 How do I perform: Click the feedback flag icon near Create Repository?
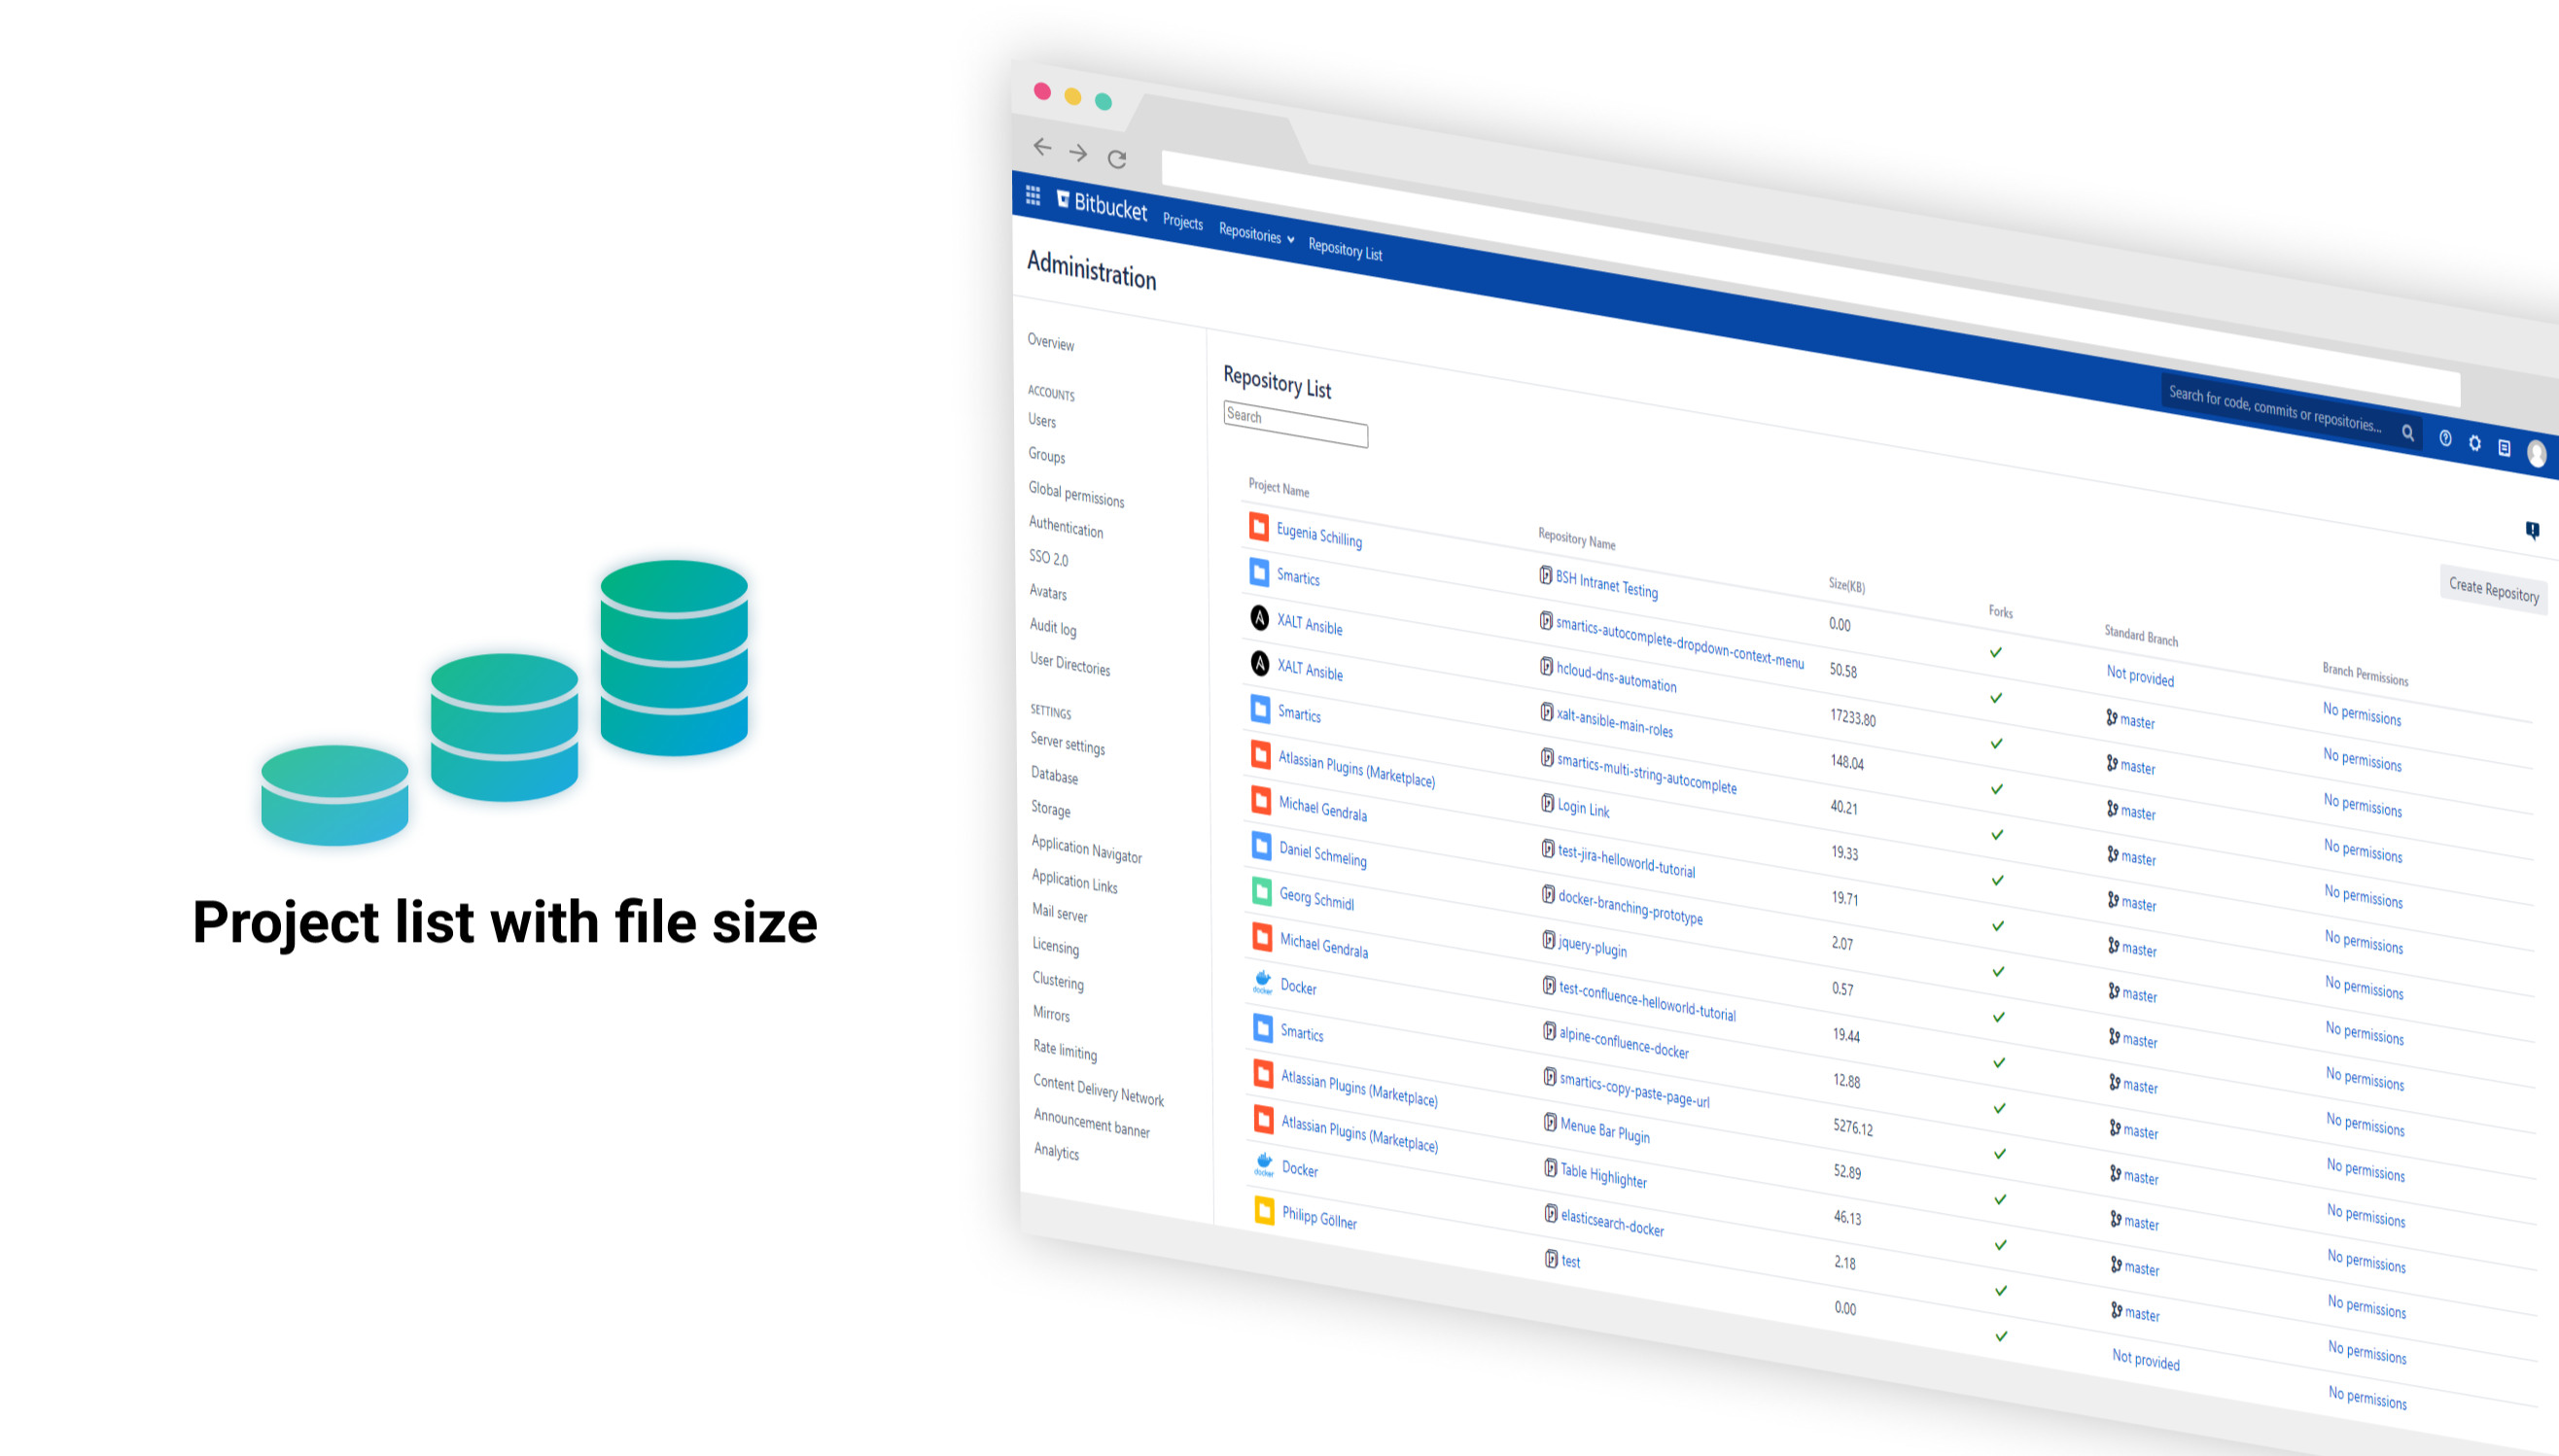[x=2532, y=529]
